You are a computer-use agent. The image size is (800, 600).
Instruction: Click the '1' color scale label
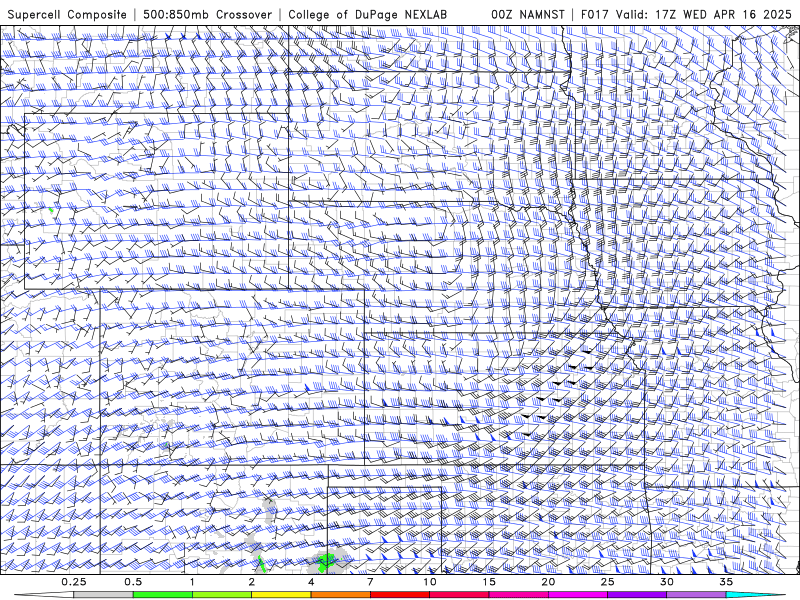pos(192,582)
